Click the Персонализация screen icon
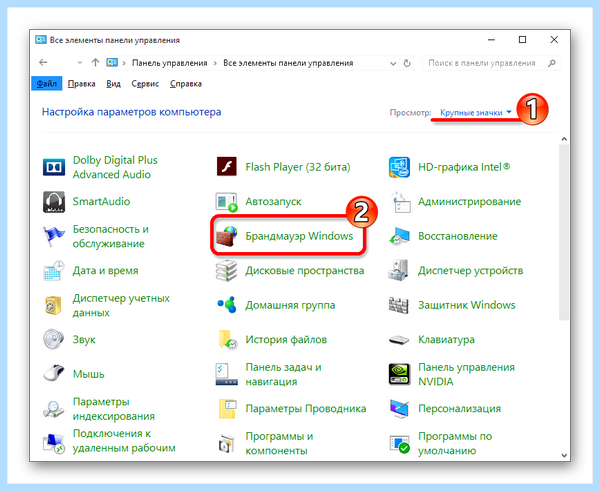The height and width of the screenshot is (491, 600). pyautogui.click(x=399, y=408)
